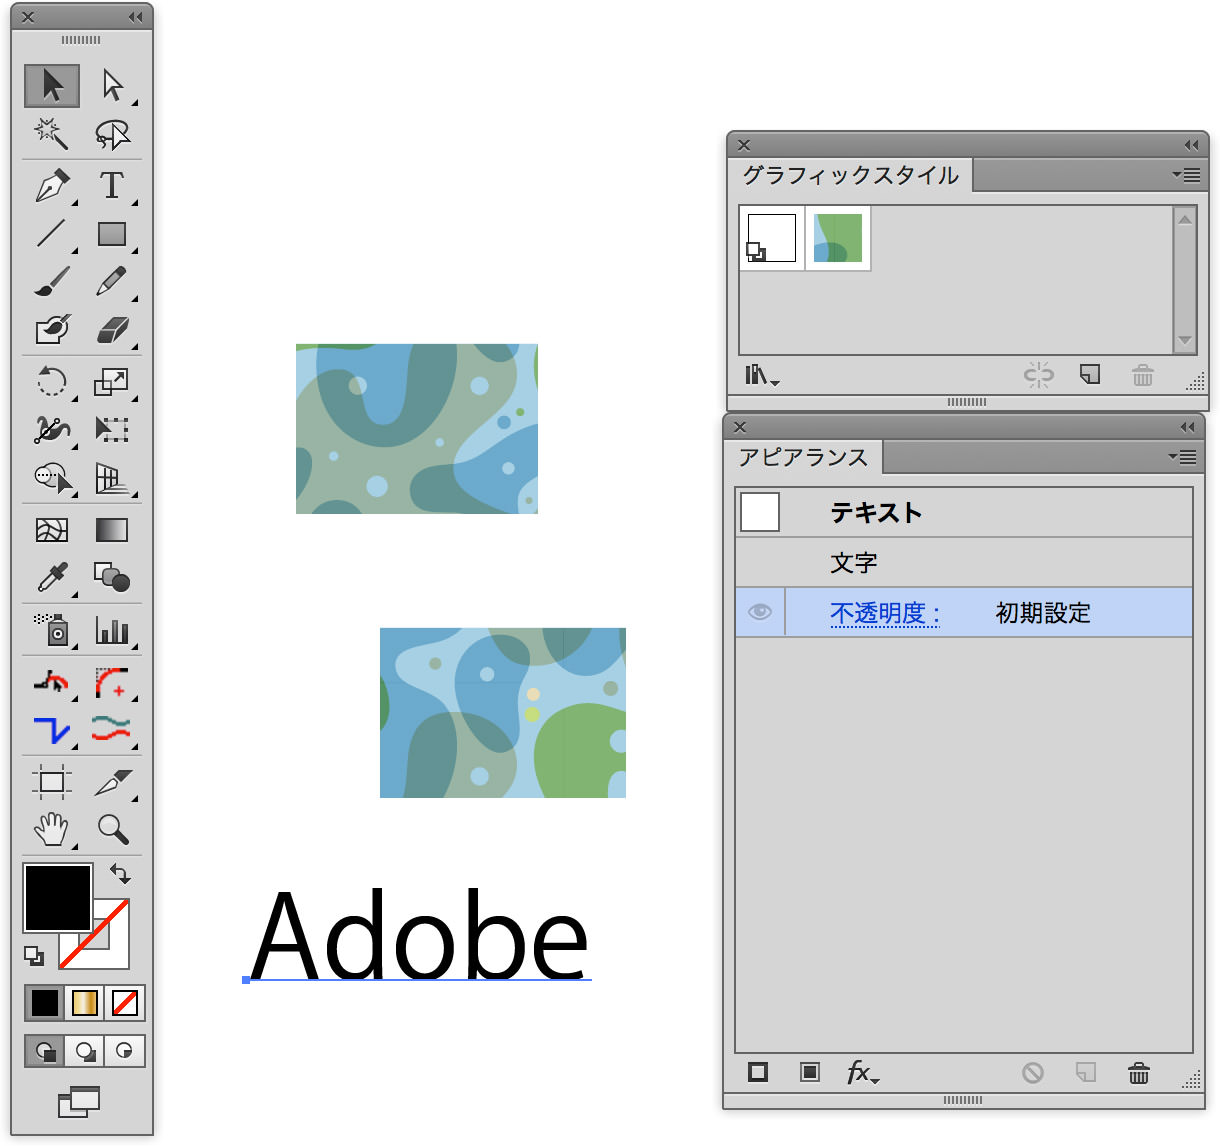The width and height of the screenshot is (1220, 1146).
Task: Pick the Mesh tool
Action: [x=52, y=530]
